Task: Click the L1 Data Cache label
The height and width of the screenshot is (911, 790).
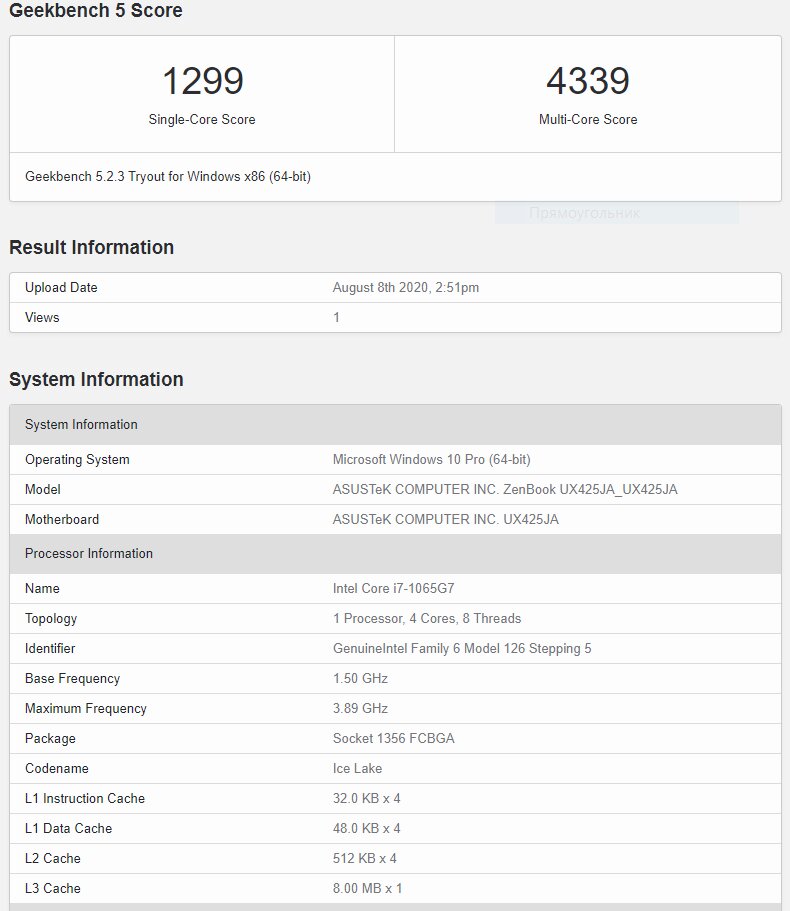Action: pyautogui.click(x=69, y=828)
